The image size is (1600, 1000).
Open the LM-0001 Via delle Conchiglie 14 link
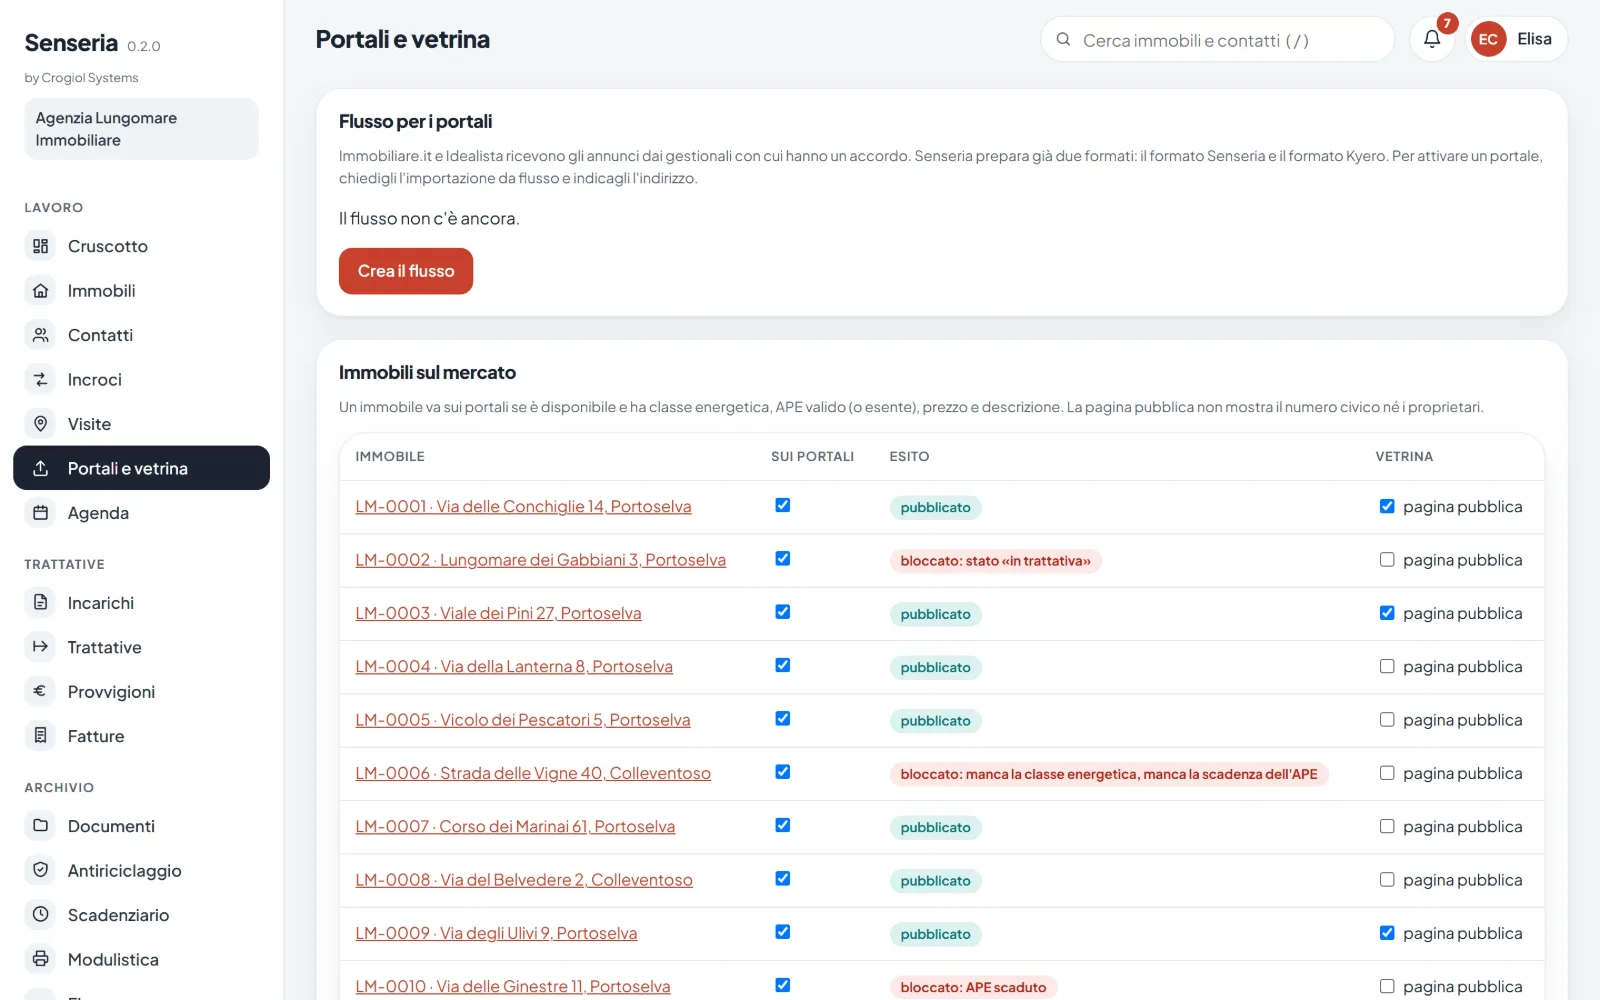click(x=523, y=506)
